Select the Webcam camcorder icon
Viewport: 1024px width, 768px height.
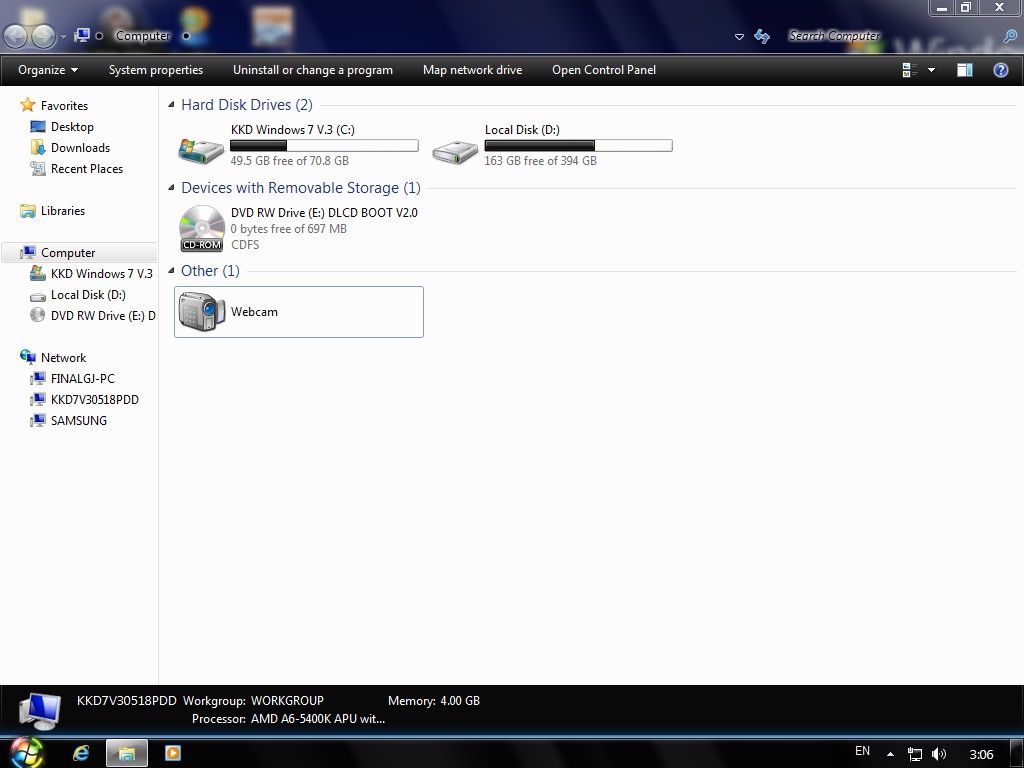pyautogui.click(x=202, y=312)
